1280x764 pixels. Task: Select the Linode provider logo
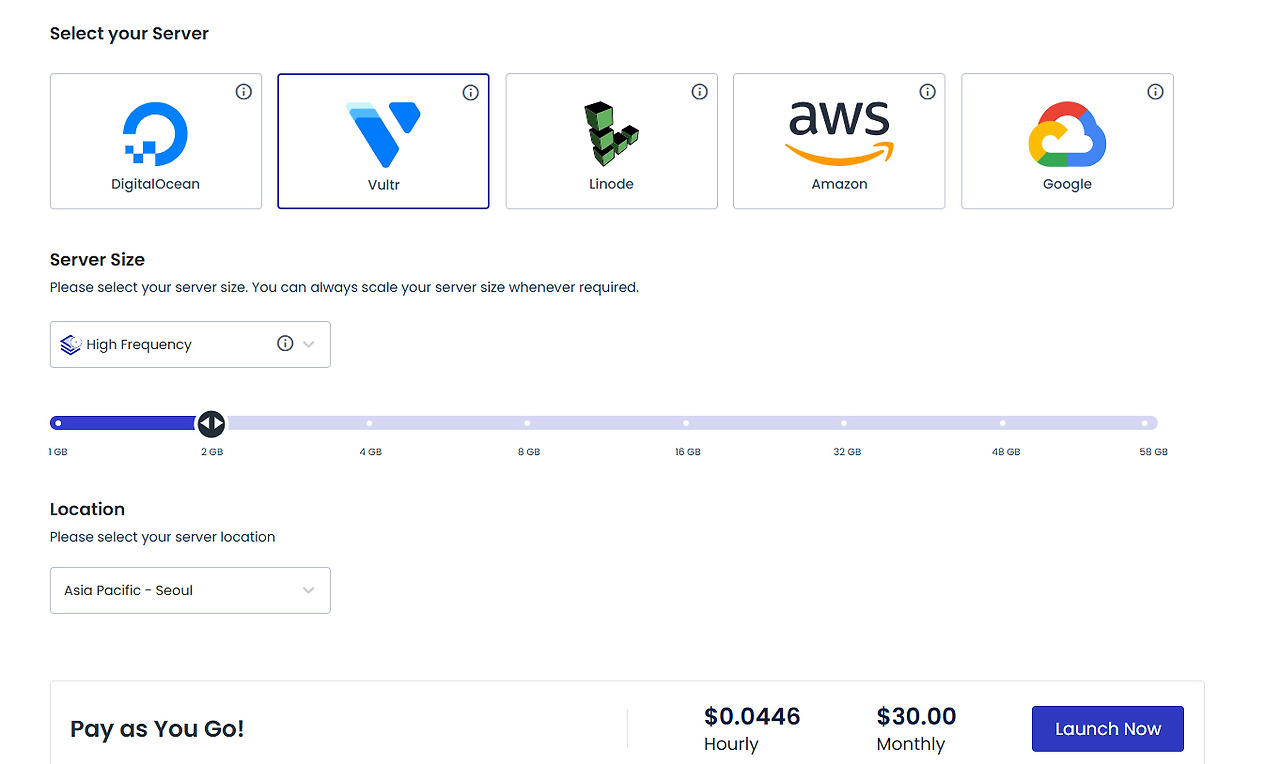611,131
